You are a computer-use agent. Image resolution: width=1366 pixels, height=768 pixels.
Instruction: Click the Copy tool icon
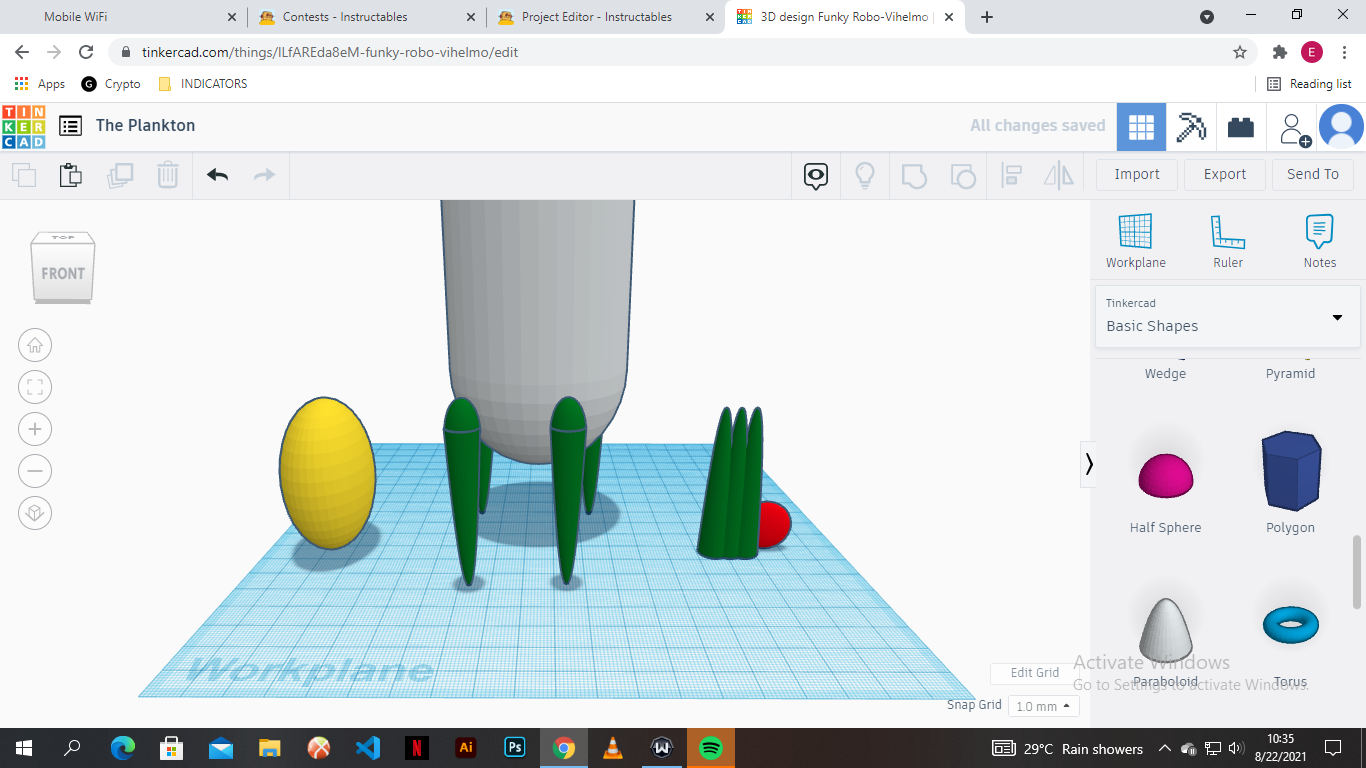[x=24, y=175]
